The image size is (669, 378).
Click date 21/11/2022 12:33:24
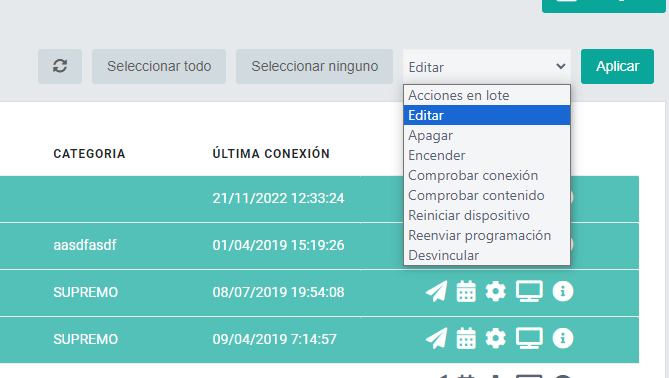(278, 198)
